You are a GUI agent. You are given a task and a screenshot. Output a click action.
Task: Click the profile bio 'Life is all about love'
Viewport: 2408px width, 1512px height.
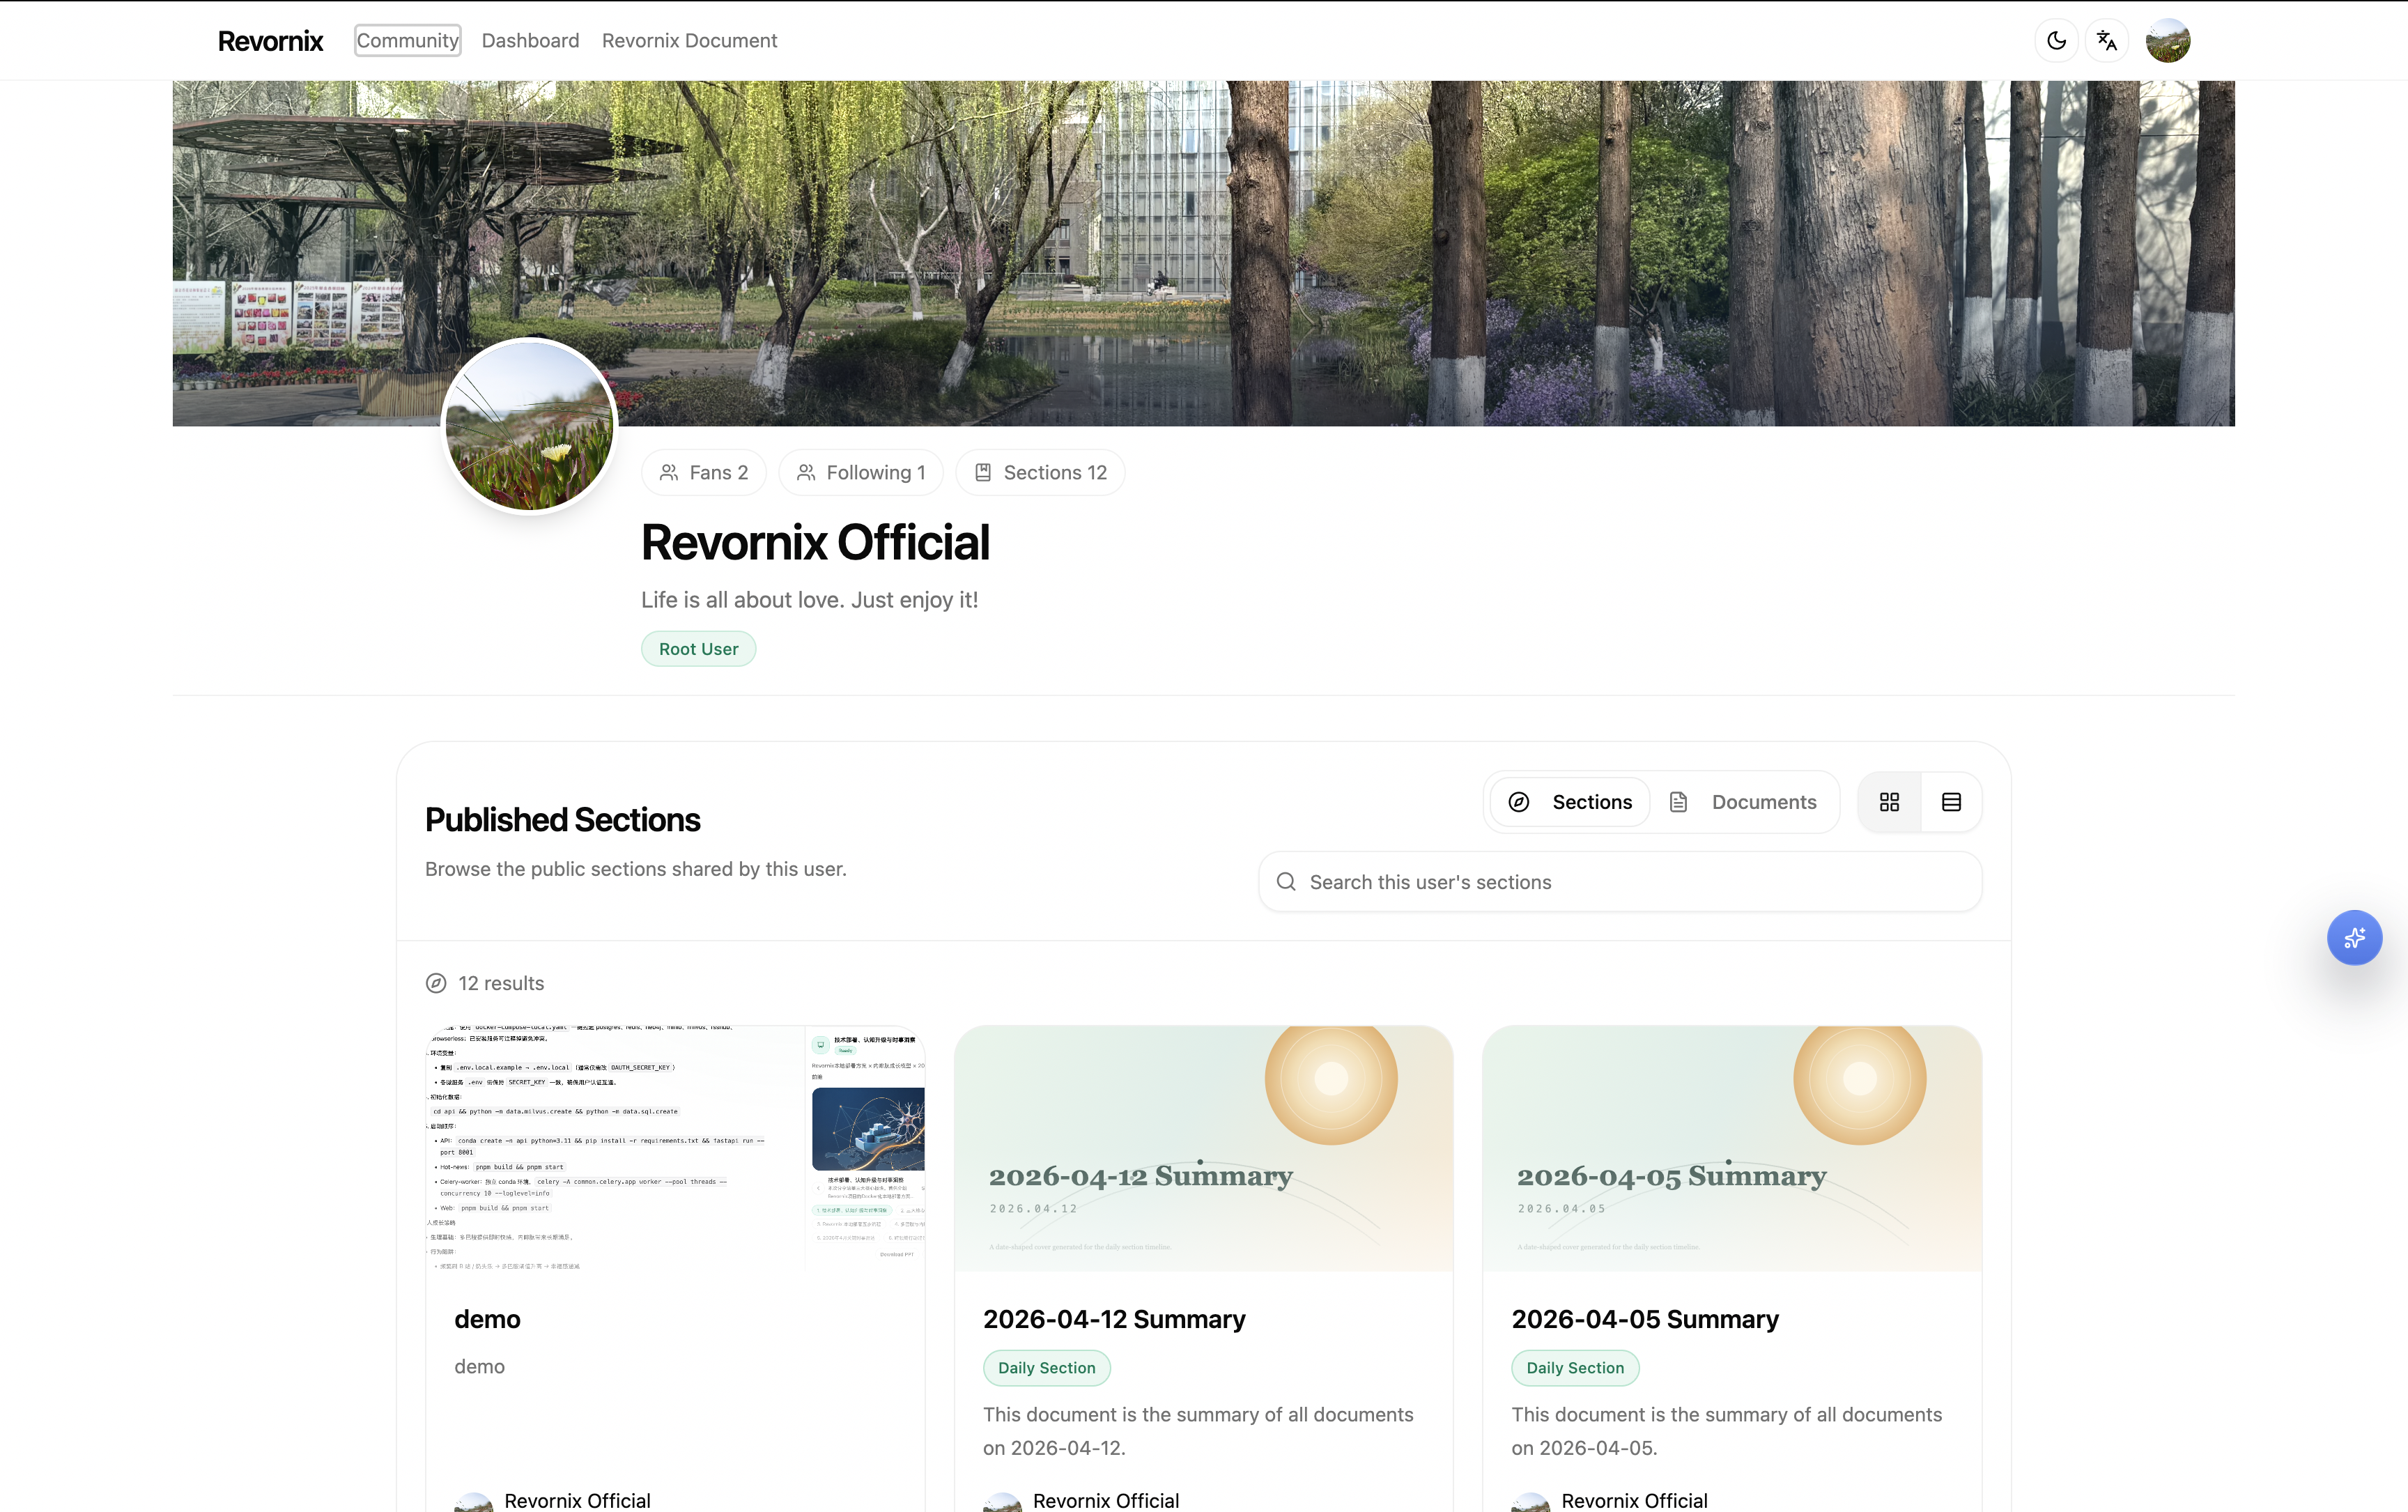(x=809, y=600)
